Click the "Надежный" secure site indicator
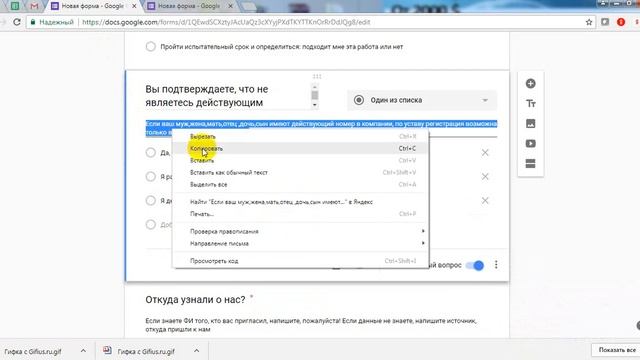This screenshot has height=360, width=640. 52,22
